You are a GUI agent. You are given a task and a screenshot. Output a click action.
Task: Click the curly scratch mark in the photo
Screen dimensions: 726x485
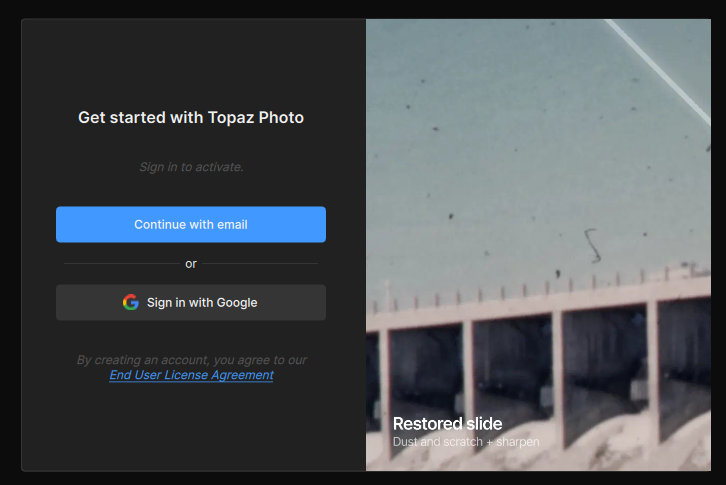click(x=591, y=243)
